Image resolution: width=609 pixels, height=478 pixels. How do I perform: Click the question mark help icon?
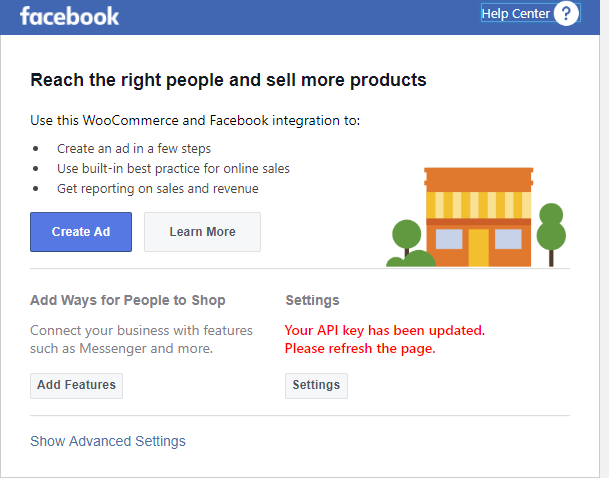click(x=566, y=14)
